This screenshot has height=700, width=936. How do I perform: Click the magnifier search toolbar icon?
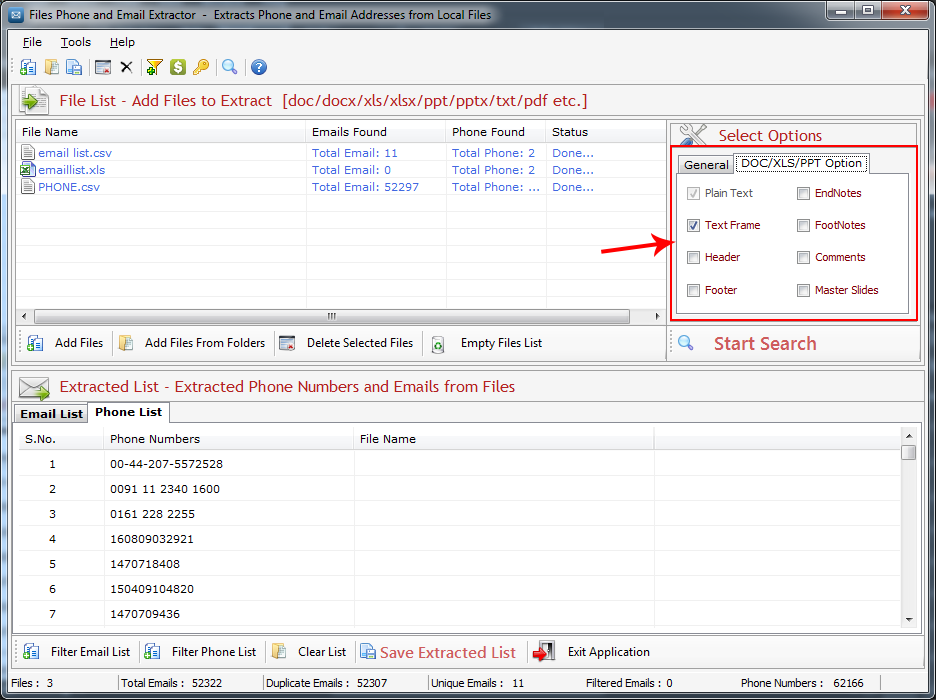pyautogui.click(x=229, y=67)
